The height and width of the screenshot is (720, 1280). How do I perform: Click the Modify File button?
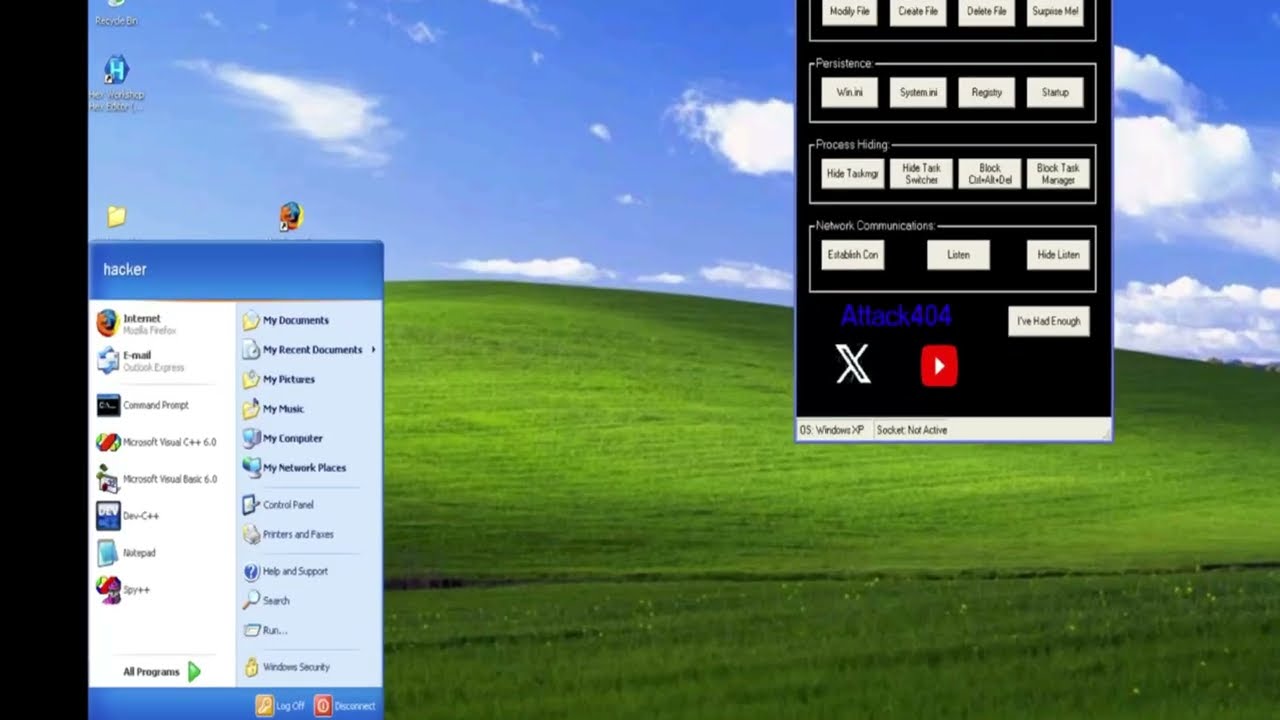850,11
